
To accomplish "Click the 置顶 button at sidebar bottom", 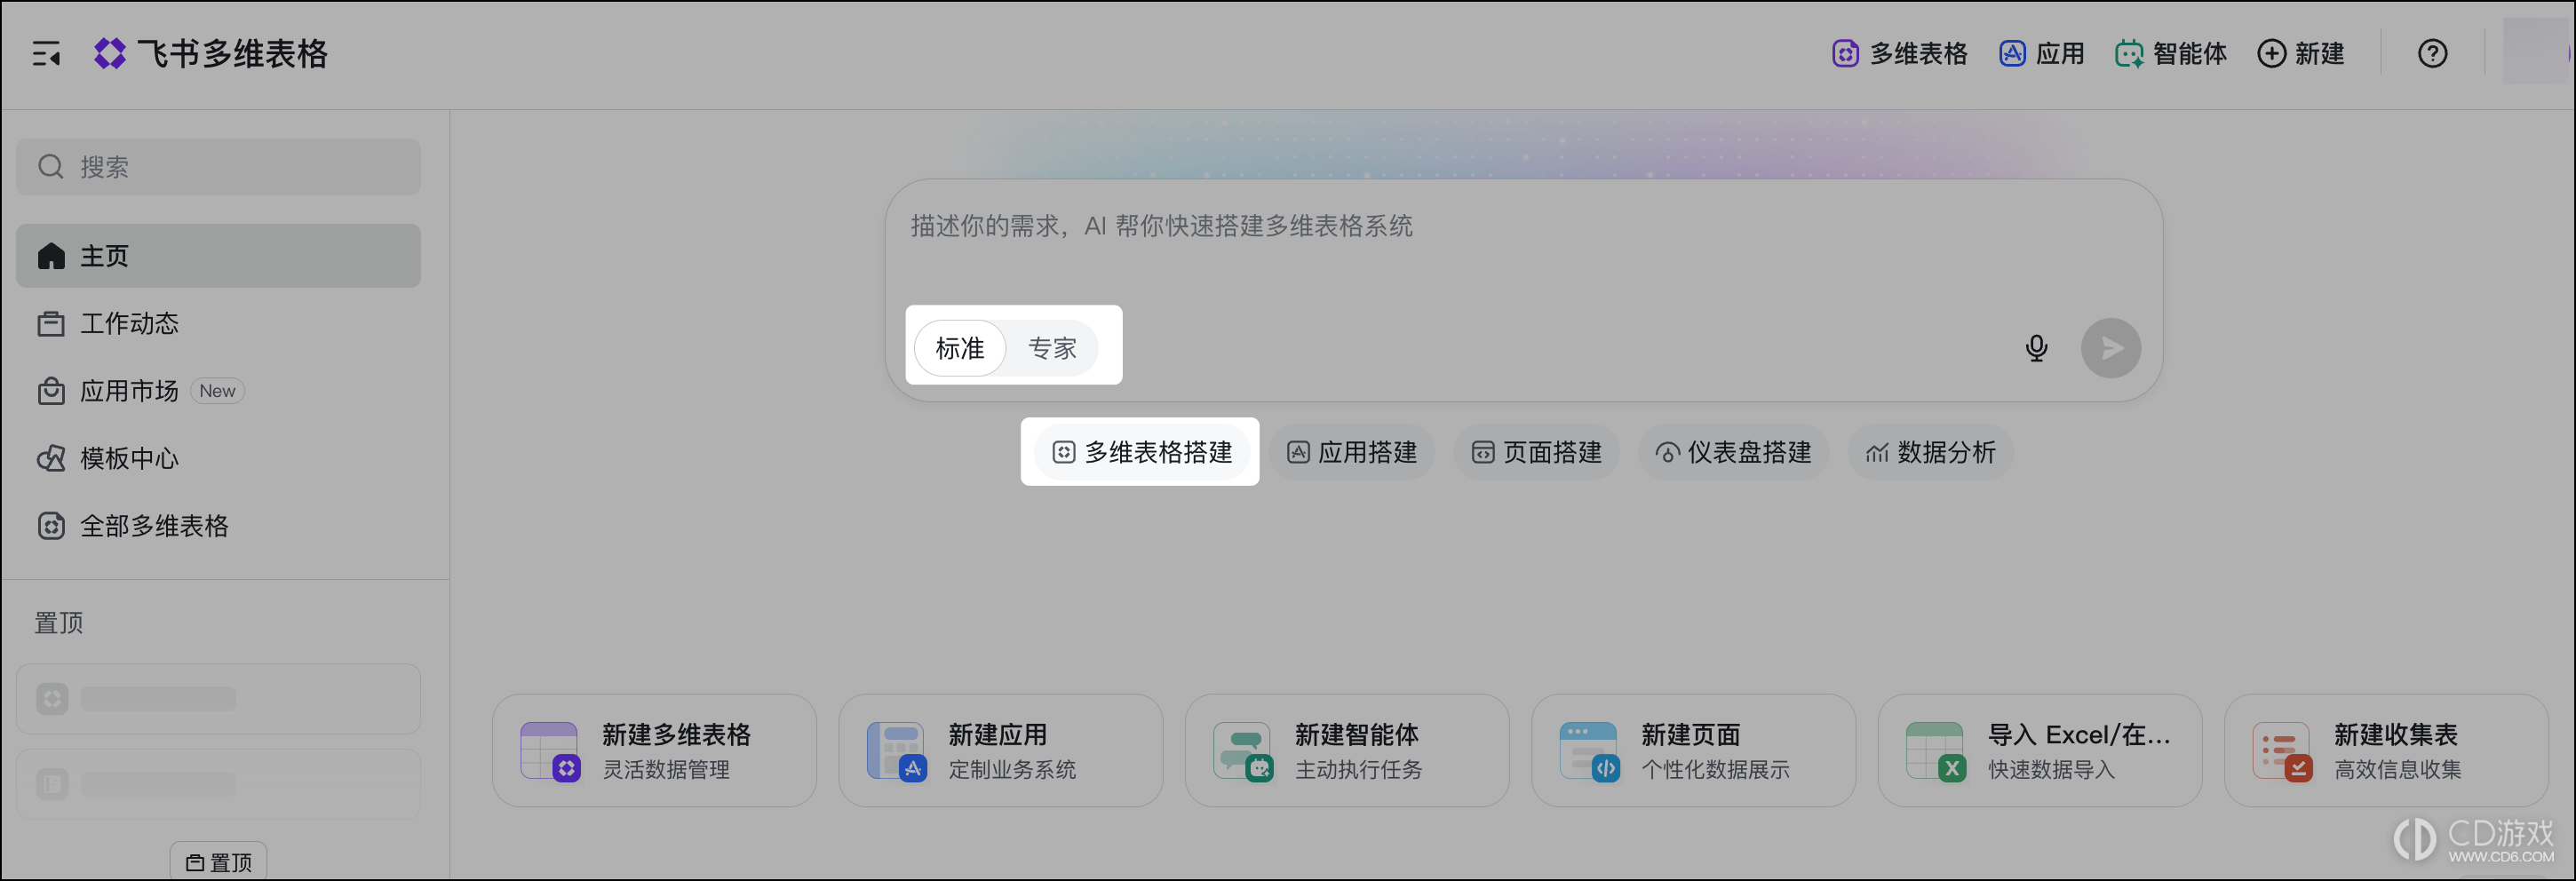I will pyautogui.click(x=218, y=862).
